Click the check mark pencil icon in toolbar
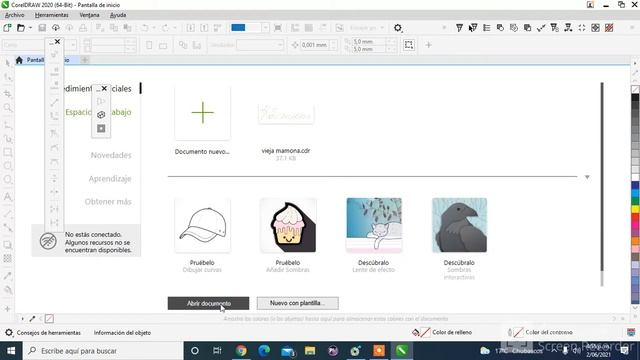 tap(541, 28)
